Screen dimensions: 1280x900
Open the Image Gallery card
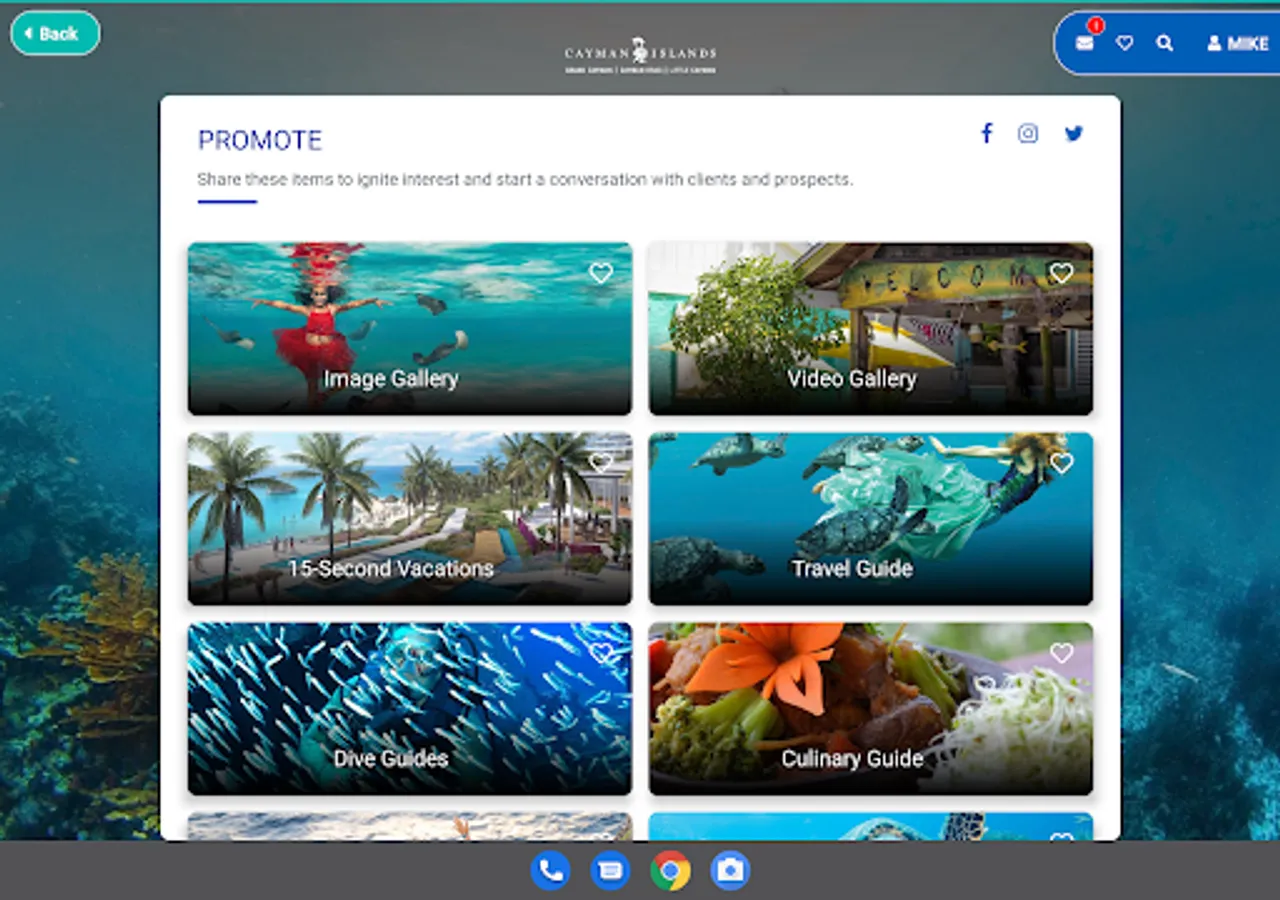[410, 329]
